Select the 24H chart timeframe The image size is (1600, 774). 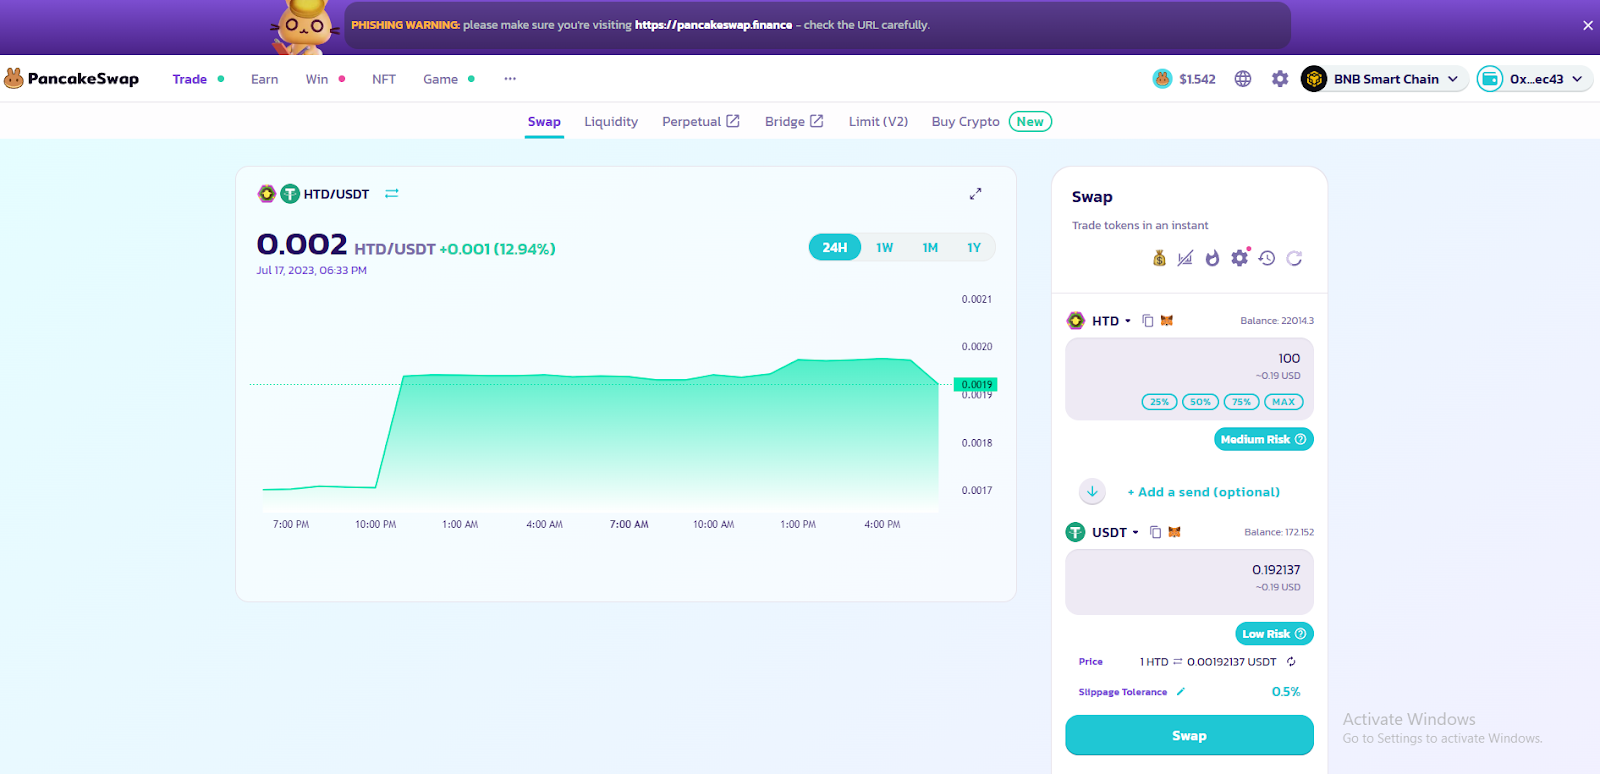[x=835, y=247]
